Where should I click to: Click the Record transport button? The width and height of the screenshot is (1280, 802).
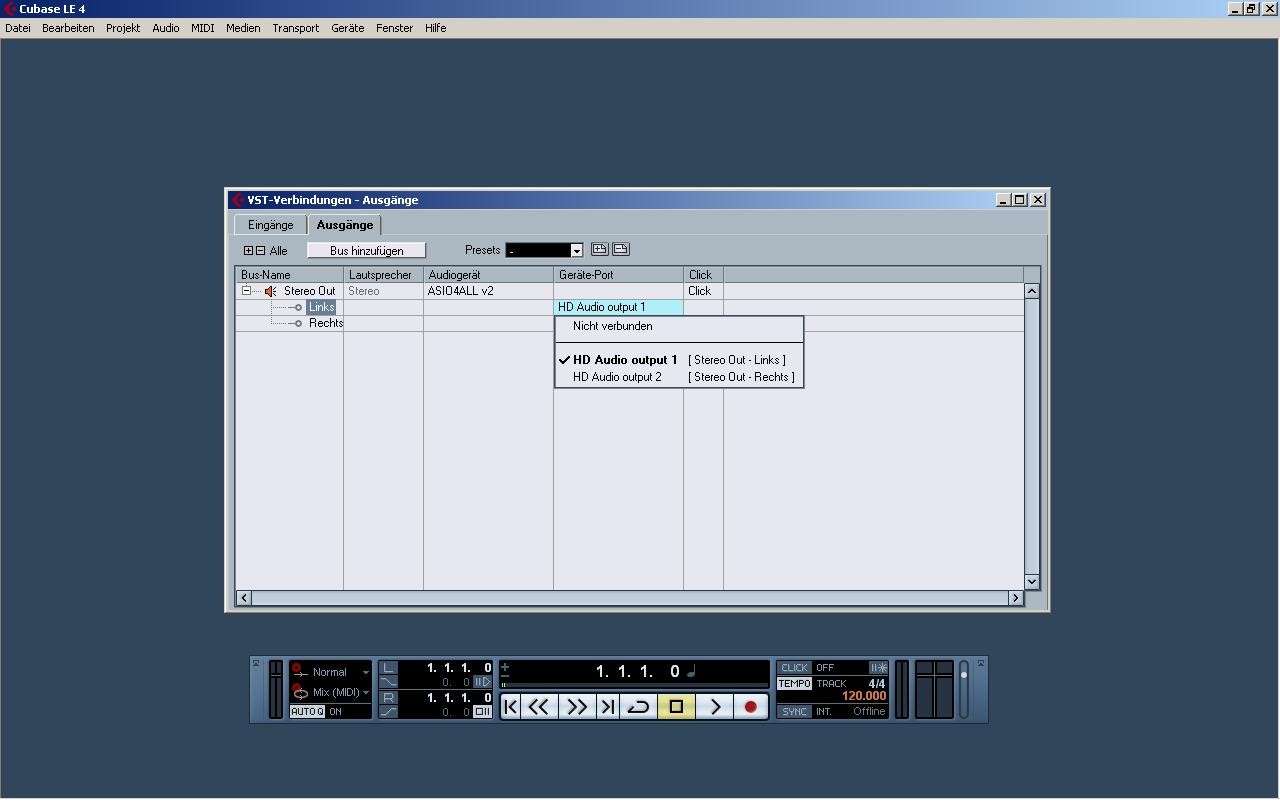pos(750,707)
